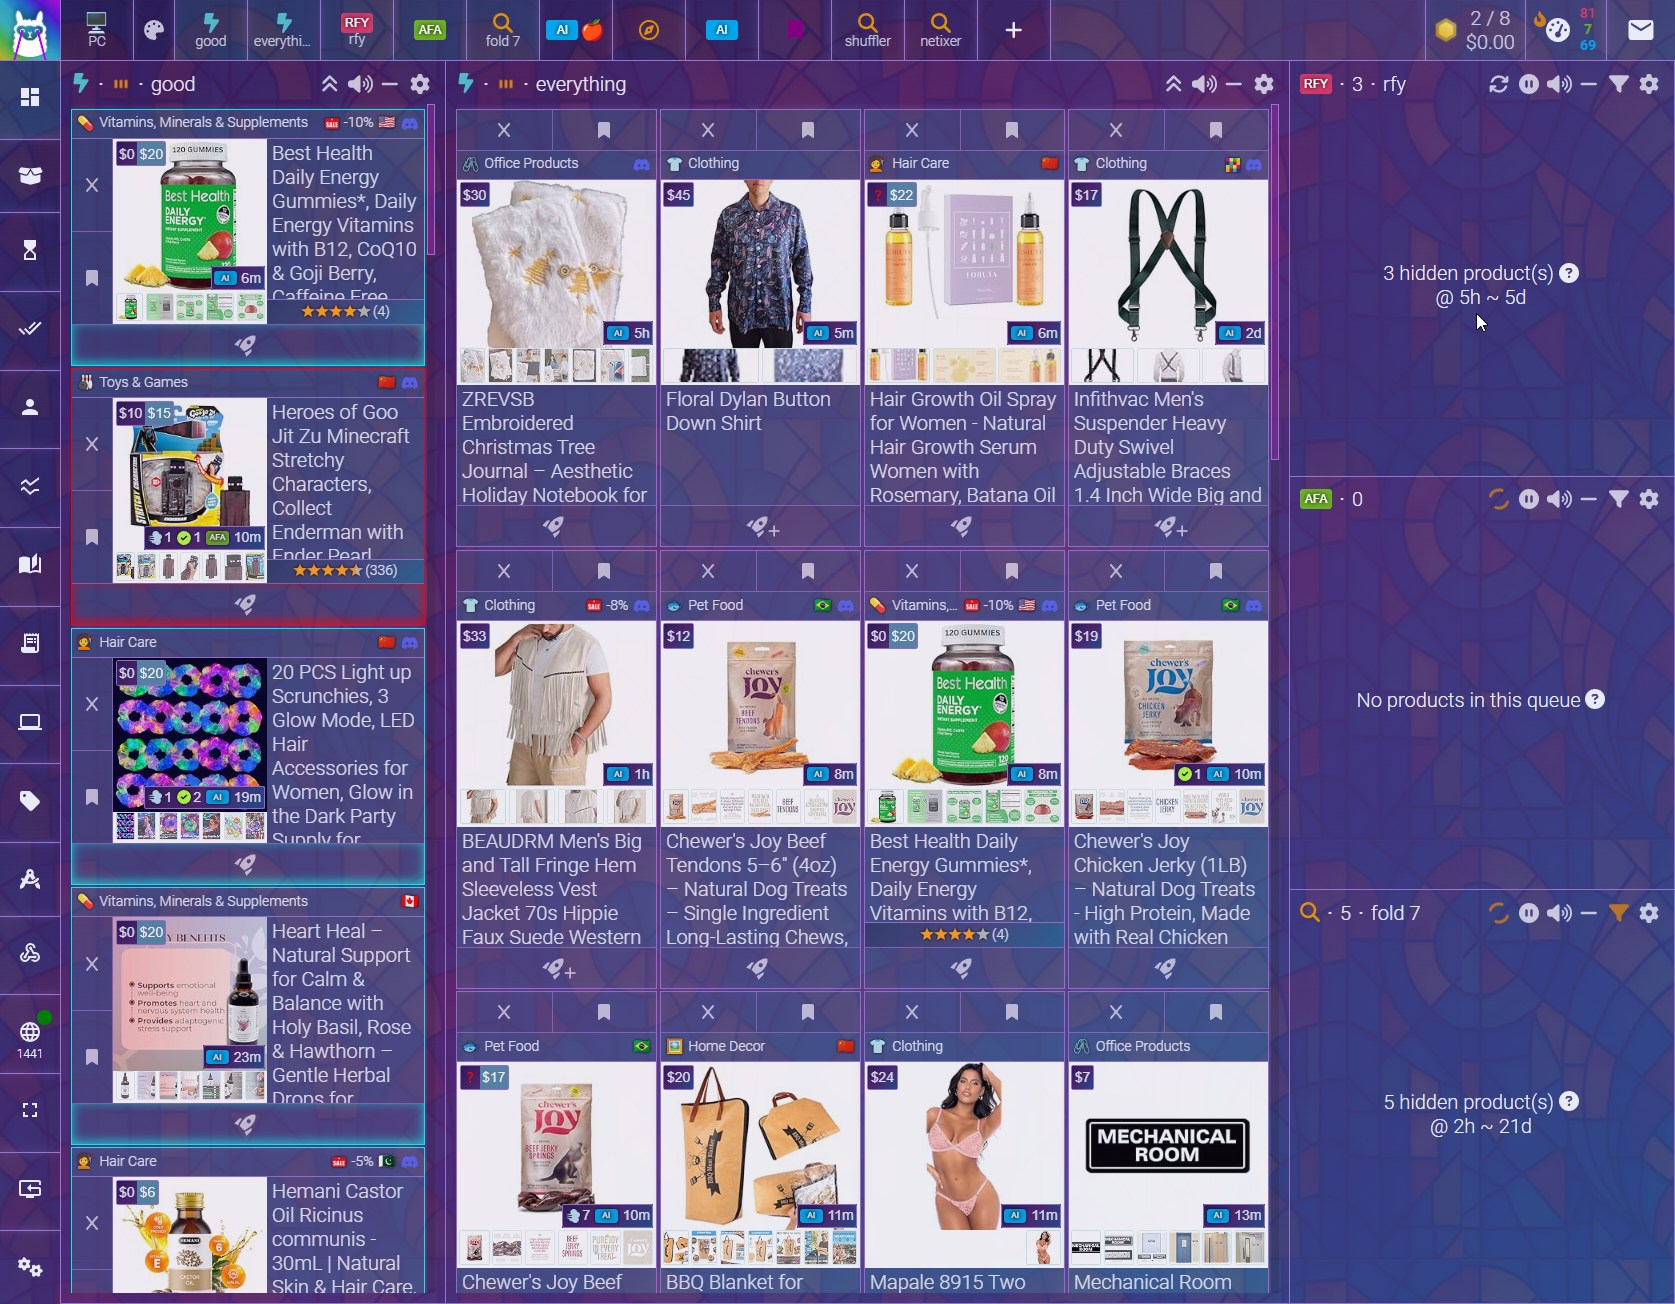The width and height of the screenshot is (1675, 1304).
Task: Open the gauge stats icon in top bar
Action: (1557, 30)
